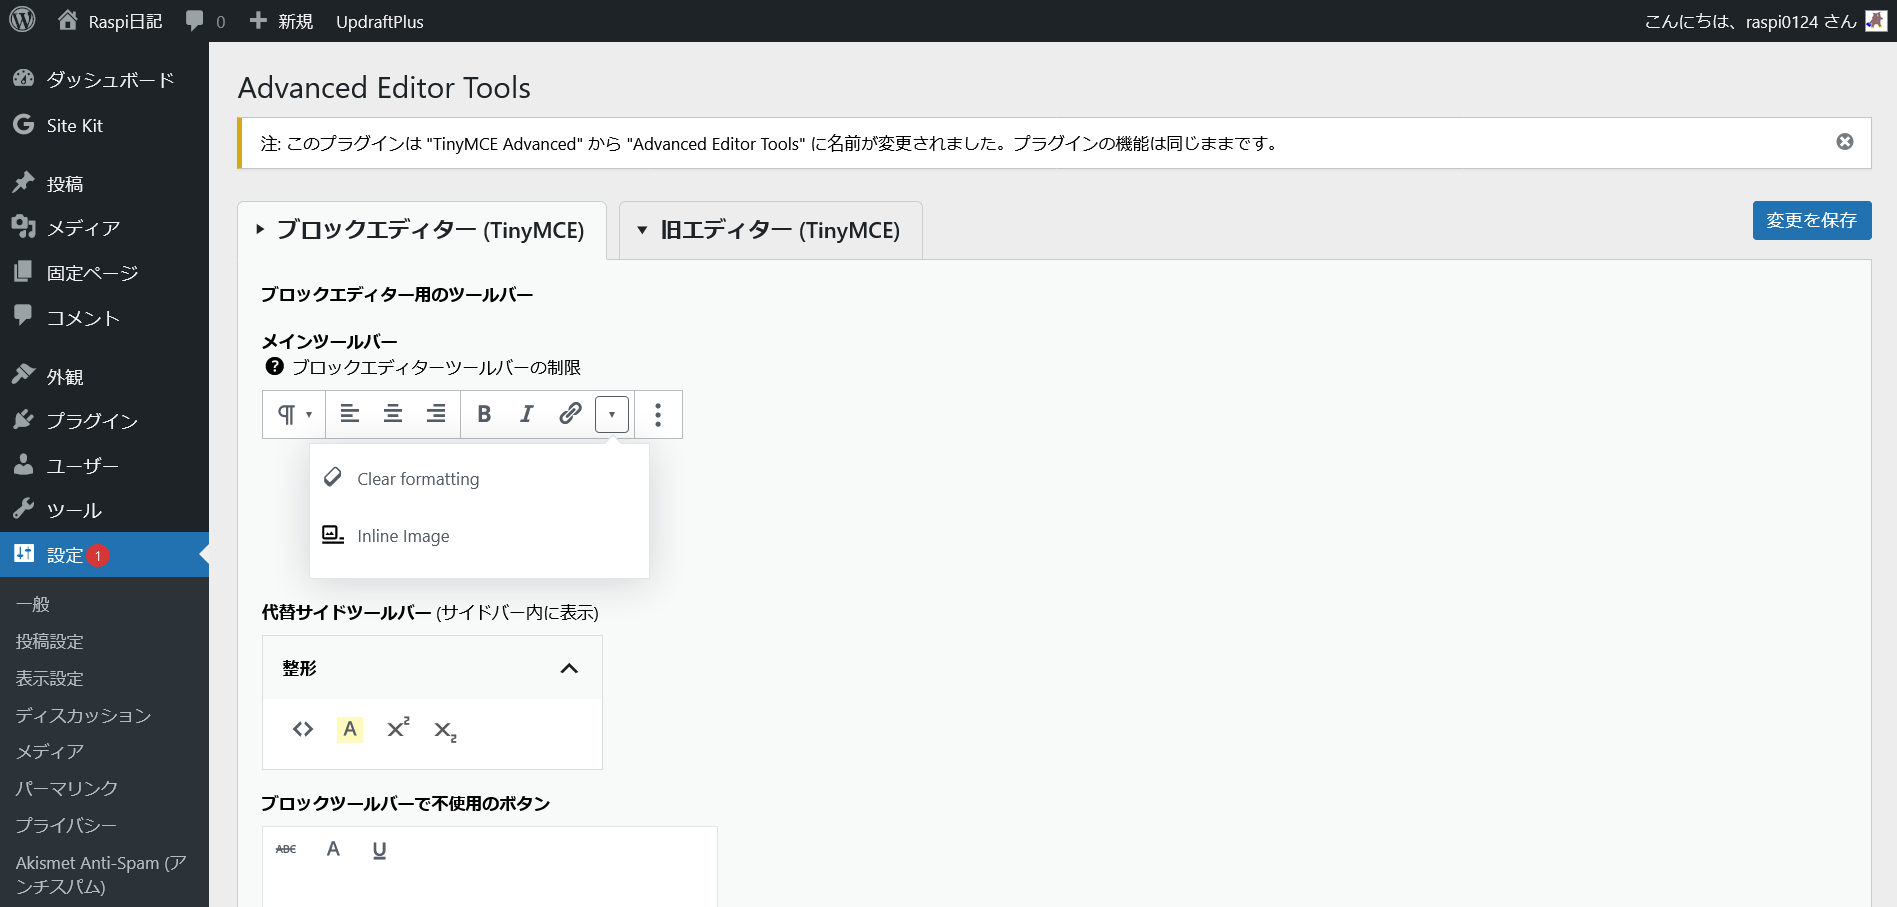This screenshot has width=1897, height=907.
Task: Click the insert link icon
Action: (x=570, y=413)
